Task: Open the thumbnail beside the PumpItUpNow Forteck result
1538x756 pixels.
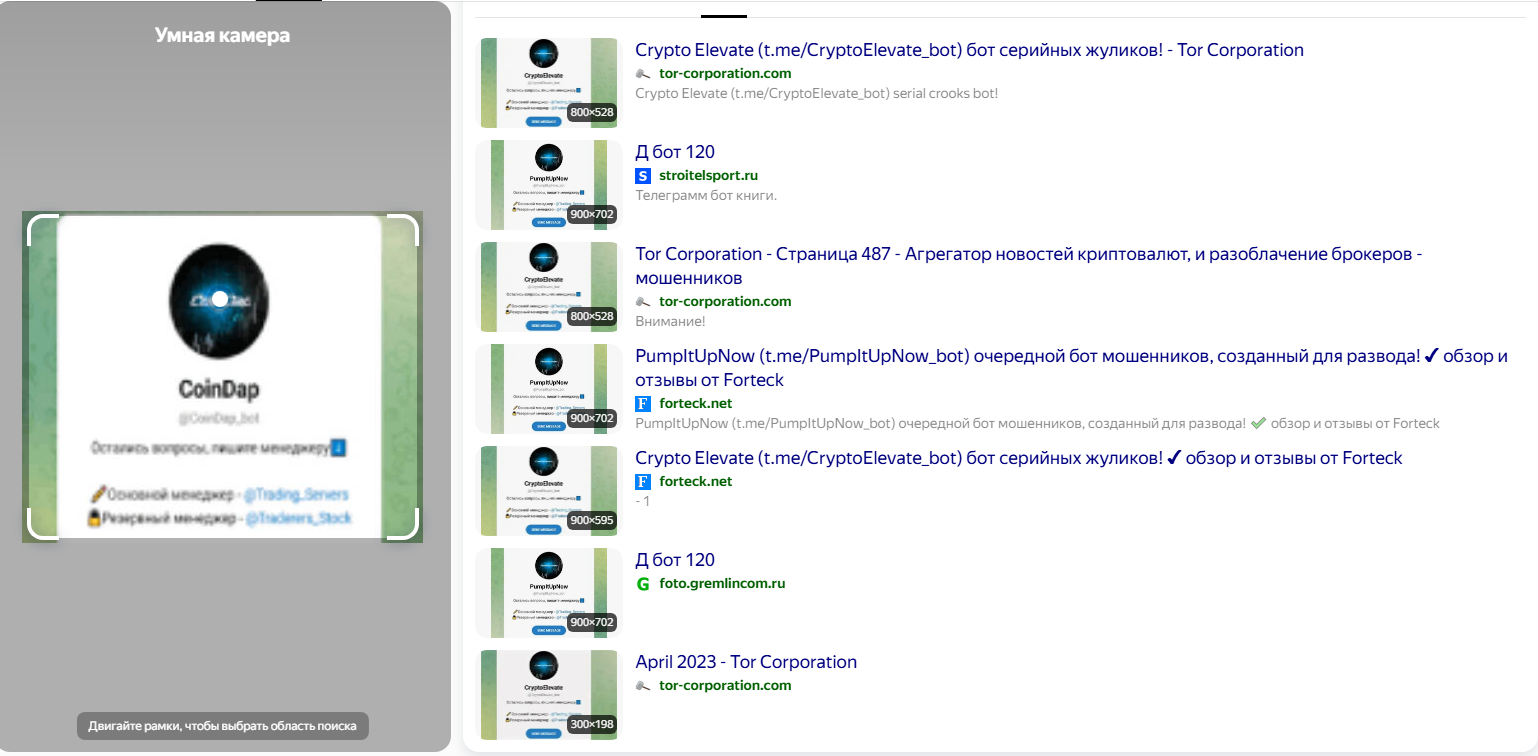Action: coord(549,389)
